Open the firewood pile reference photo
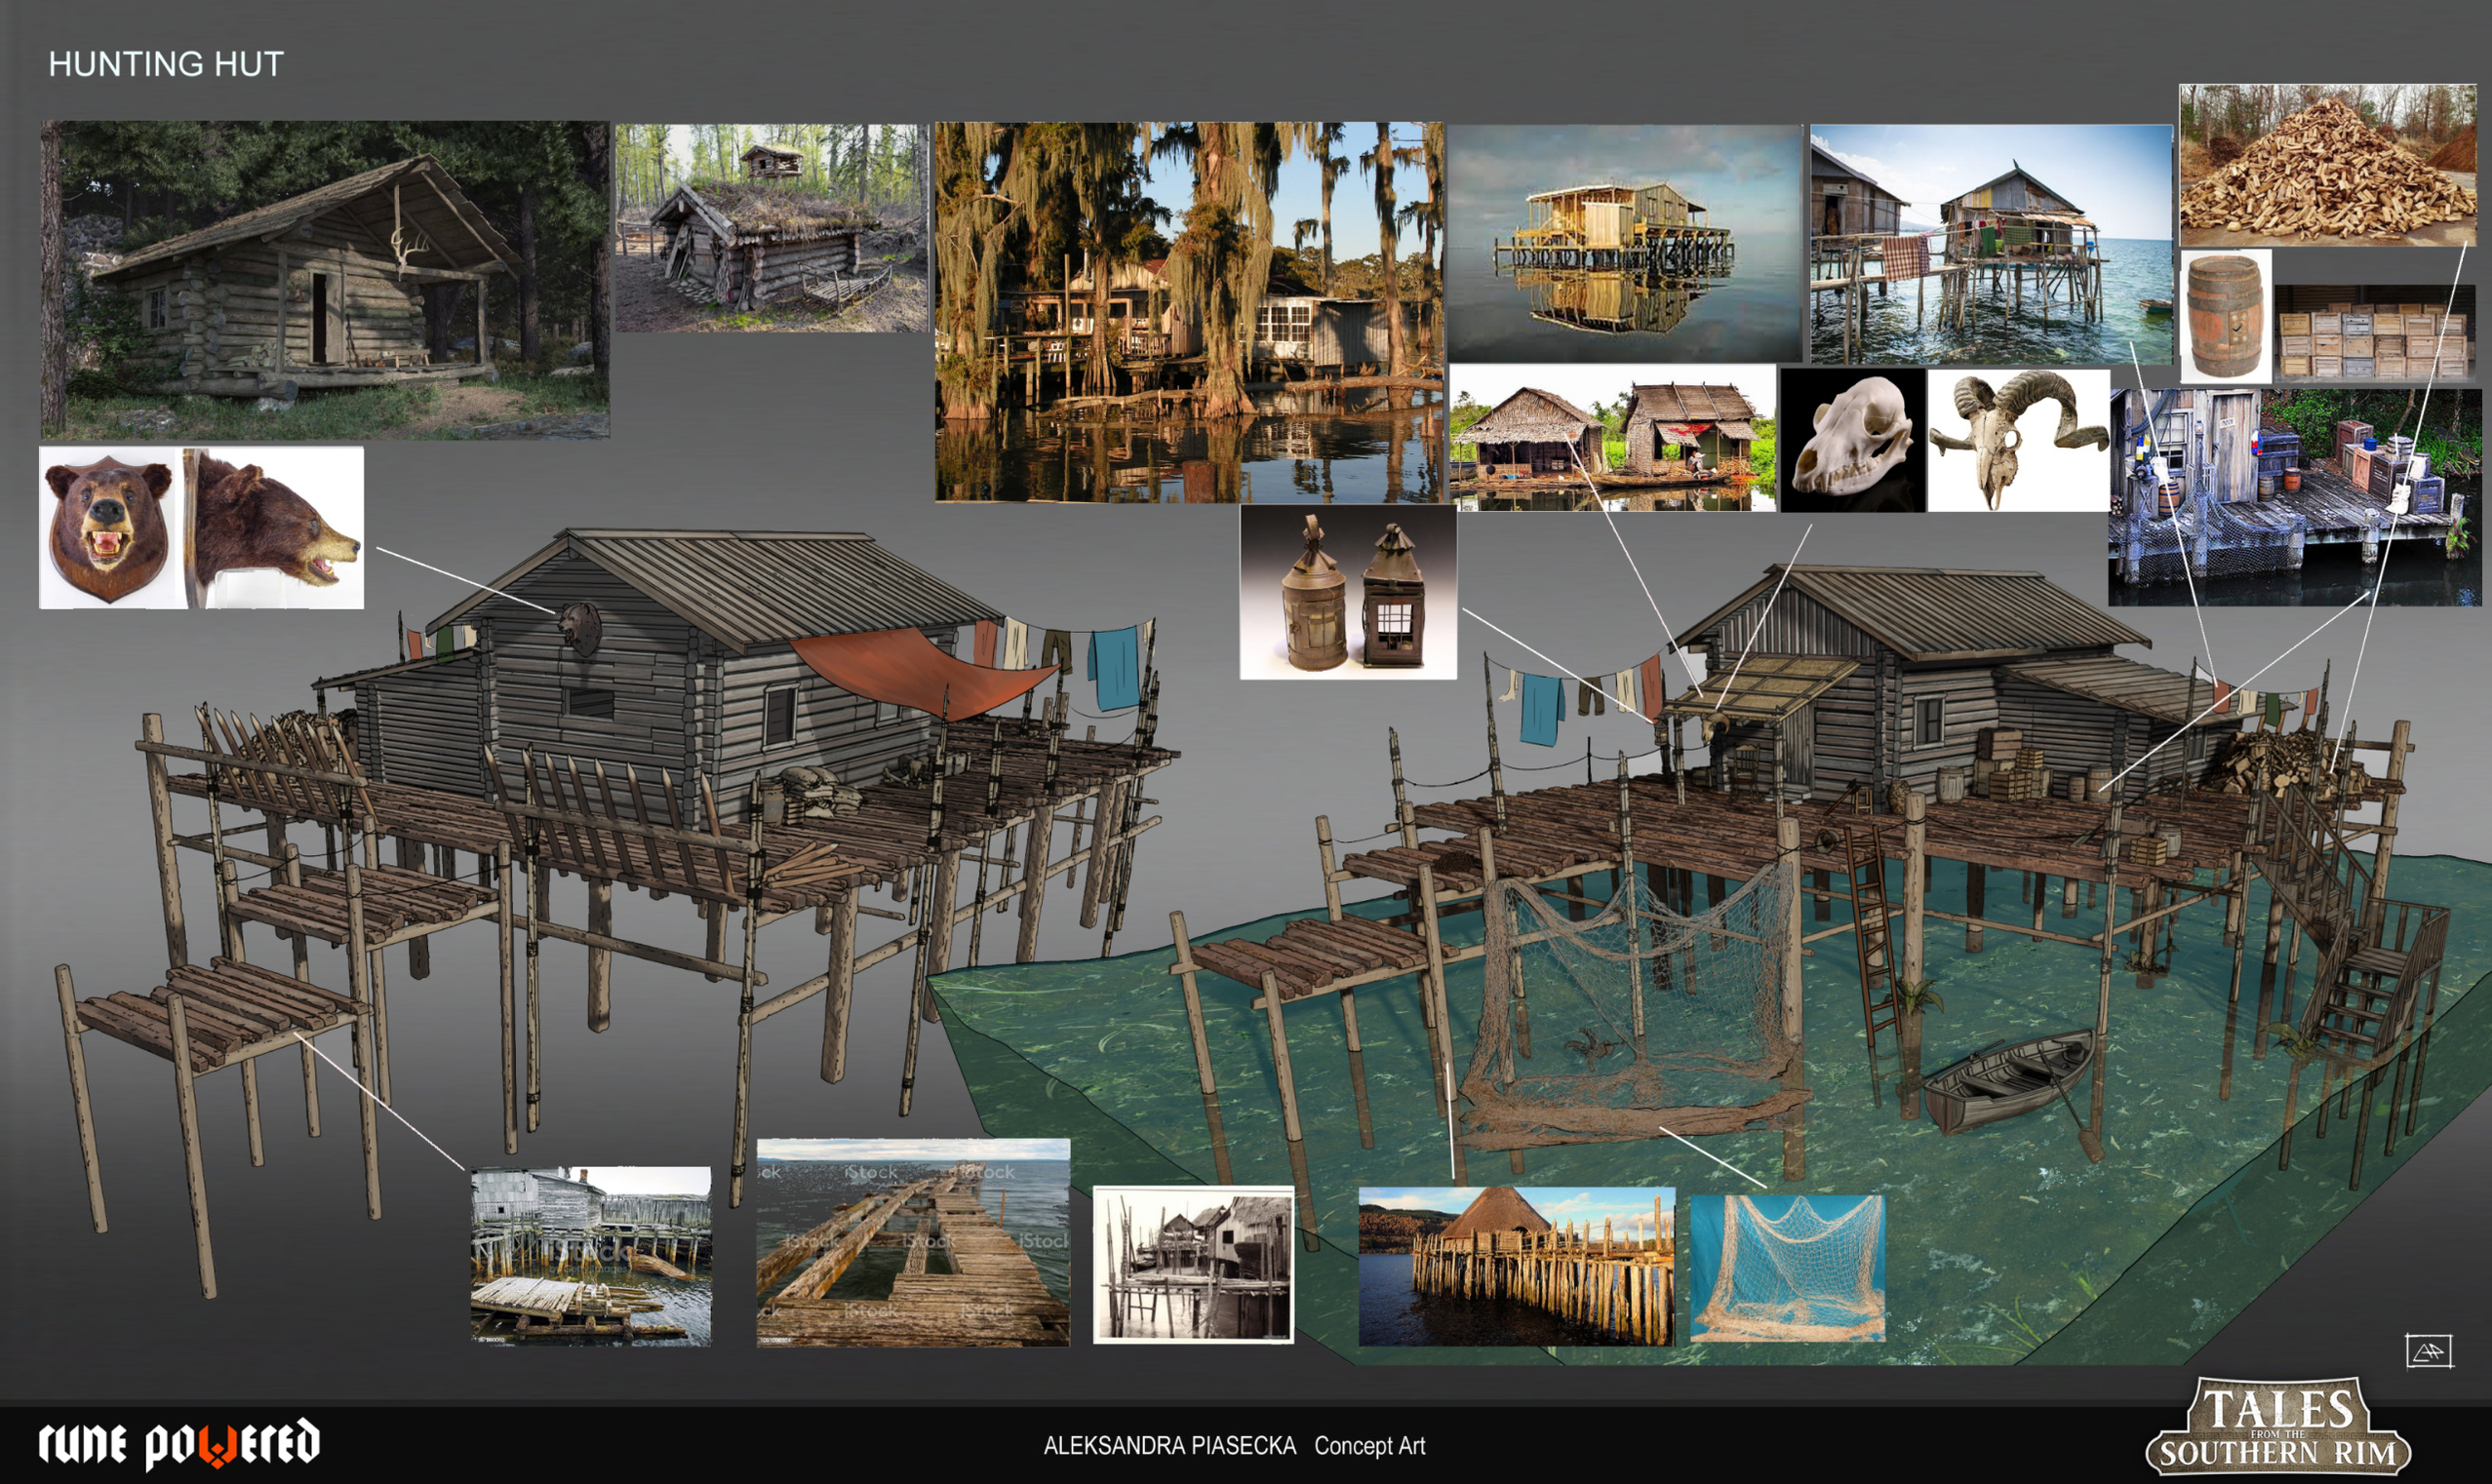The height and width of the screenshot is (1484, 2492). click(2327, 165)
